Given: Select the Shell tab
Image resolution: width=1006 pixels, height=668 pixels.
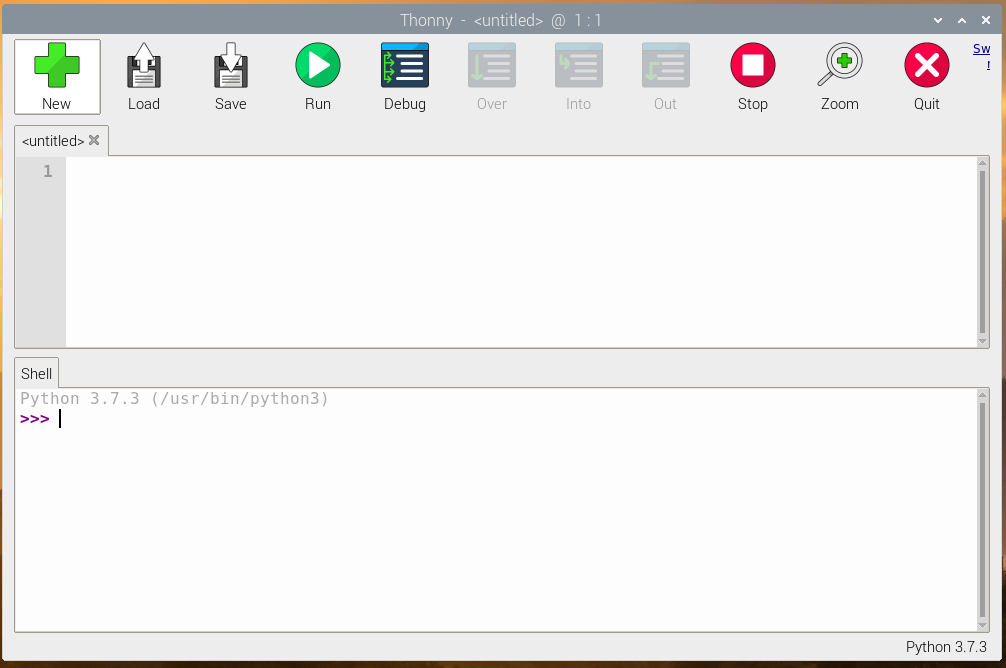Looking at the screenshot, I should coord(37,373).
